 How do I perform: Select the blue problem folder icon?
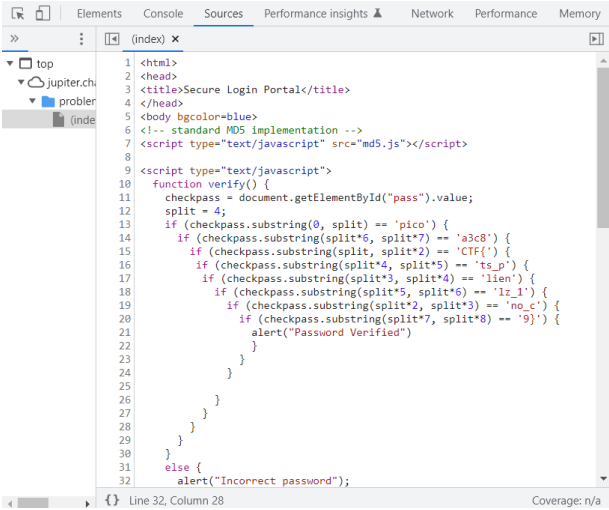point(47,101)
